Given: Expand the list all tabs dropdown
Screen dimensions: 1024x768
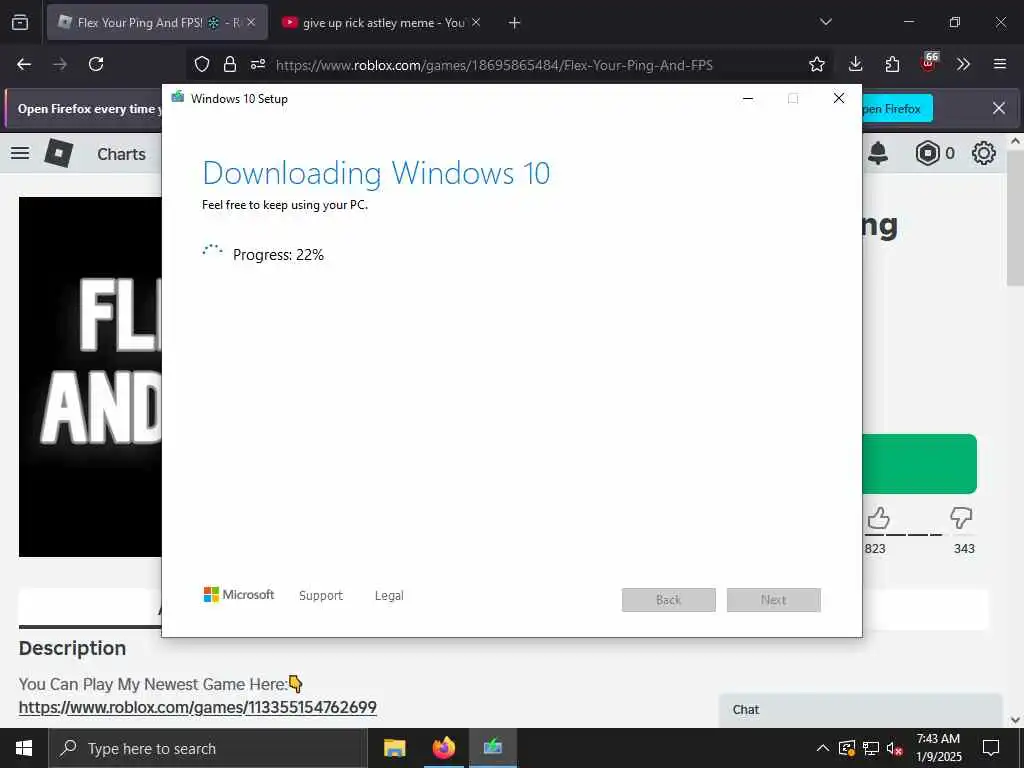Looking at the screenshot, I should [825, 22].
